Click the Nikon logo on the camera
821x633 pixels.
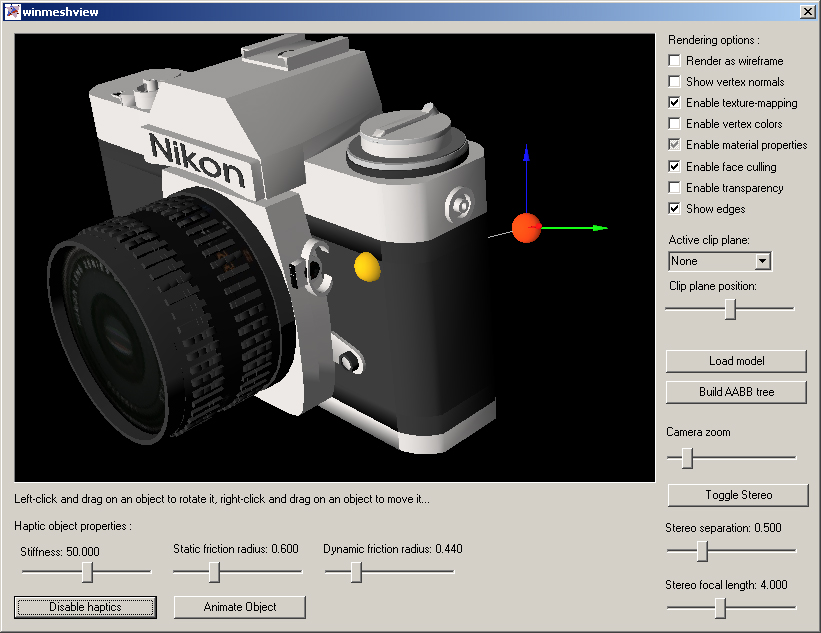coord(197,161)
